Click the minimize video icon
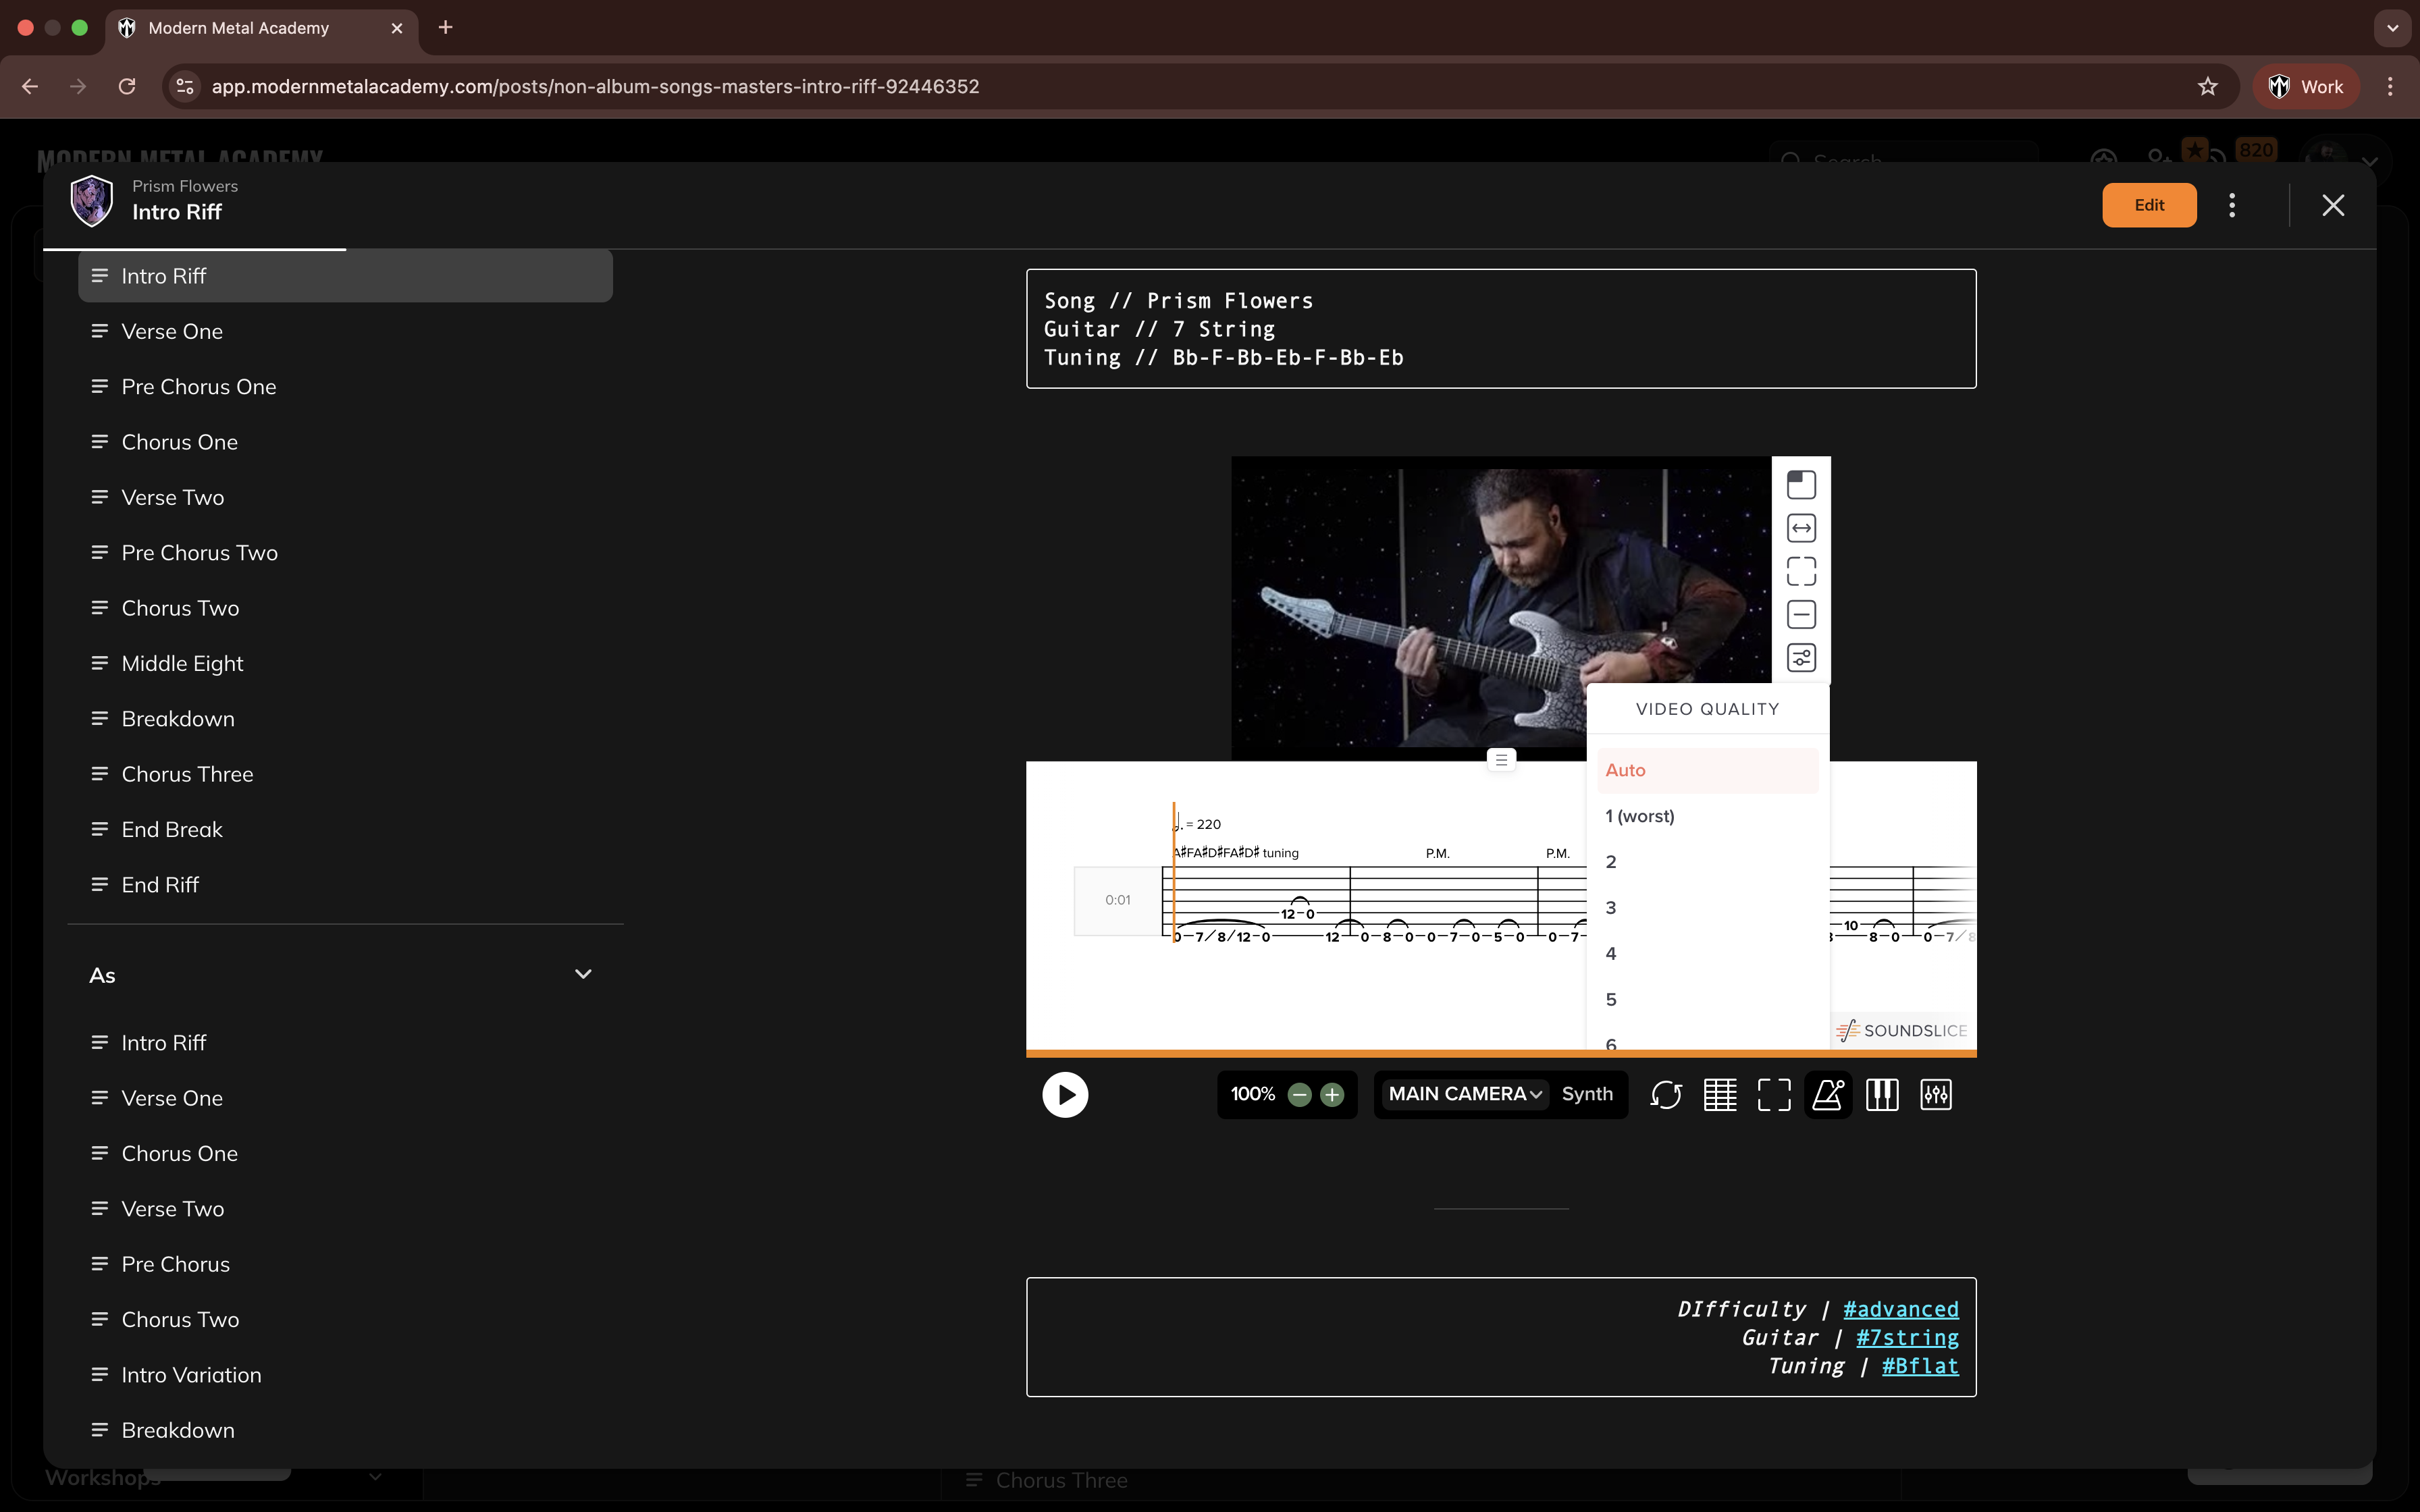Screen dimensions: 2420x1512 point(1801,613)
